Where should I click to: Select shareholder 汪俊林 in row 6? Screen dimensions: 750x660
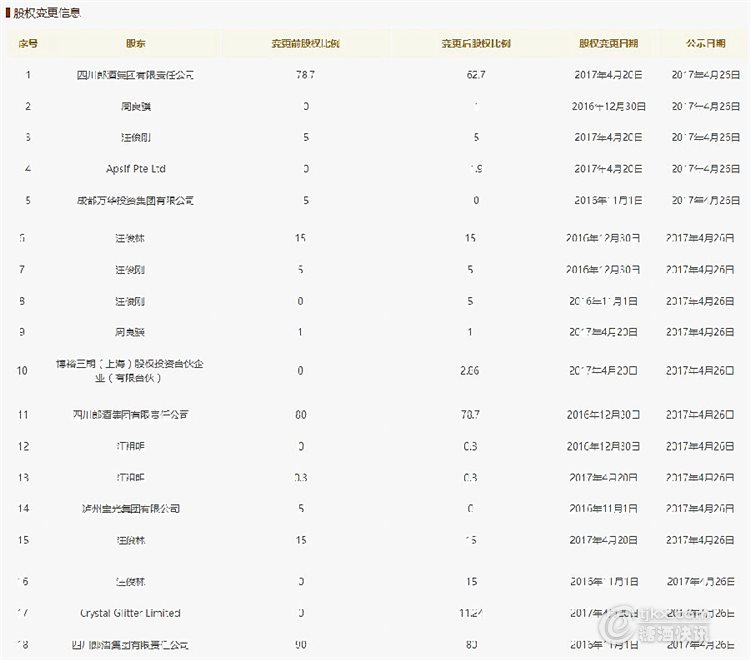[130, 238]
